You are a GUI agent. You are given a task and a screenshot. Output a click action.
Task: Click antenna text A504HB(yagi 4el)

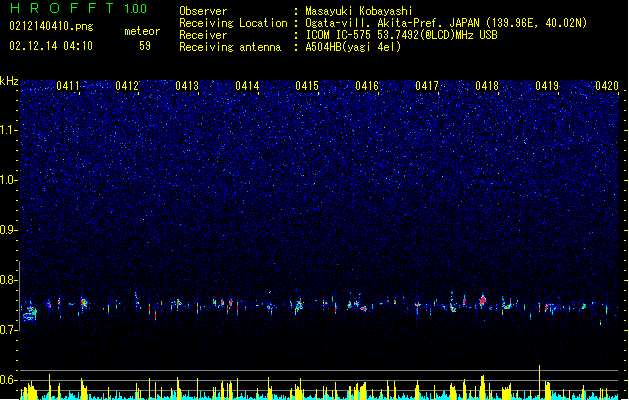point(353,47)
